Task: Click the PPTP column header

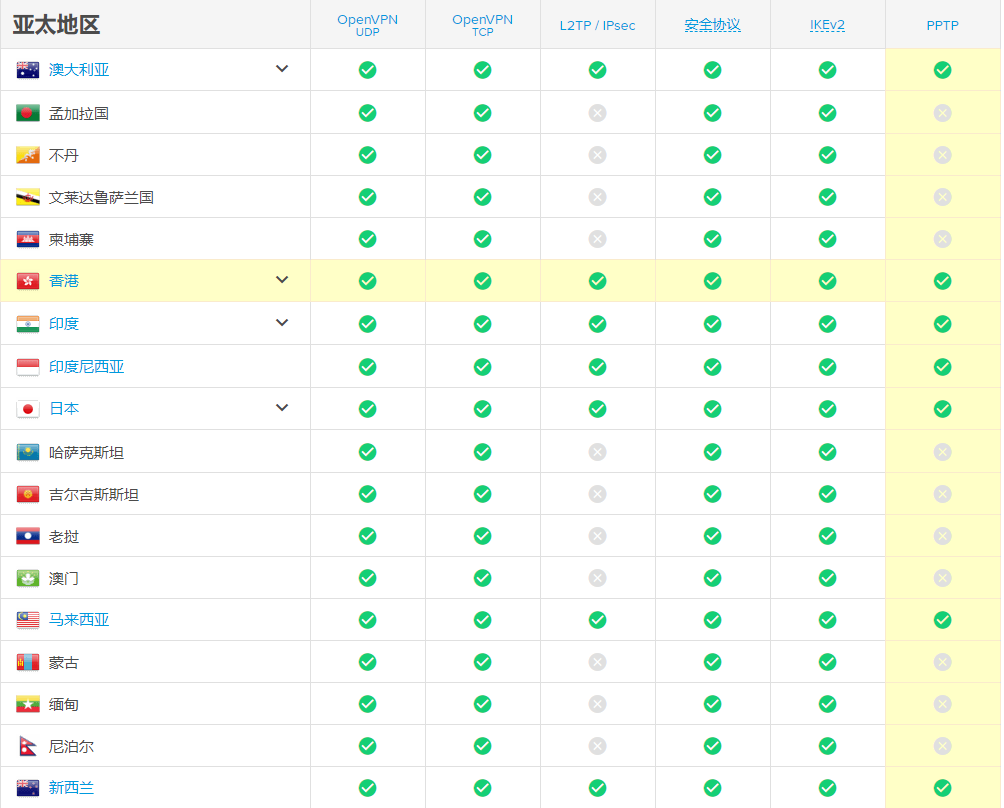Action: [943, 26]
